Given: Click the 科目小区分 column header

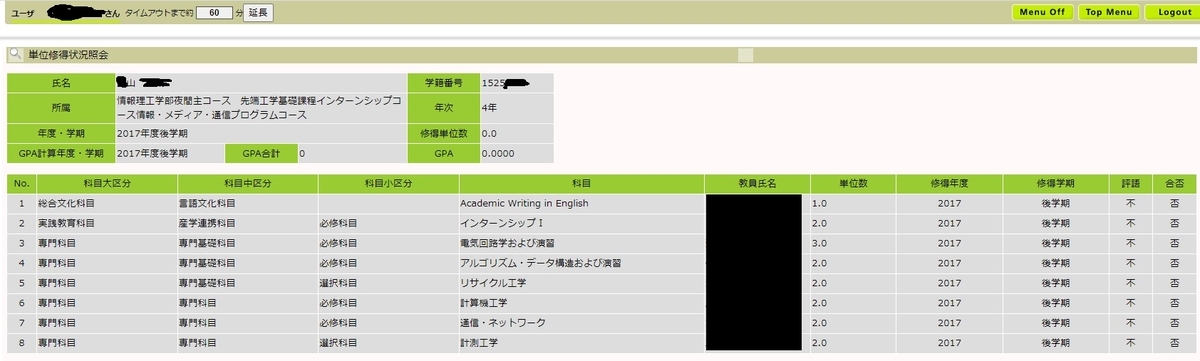Looking at the screenshot, I should click(388, 184).
